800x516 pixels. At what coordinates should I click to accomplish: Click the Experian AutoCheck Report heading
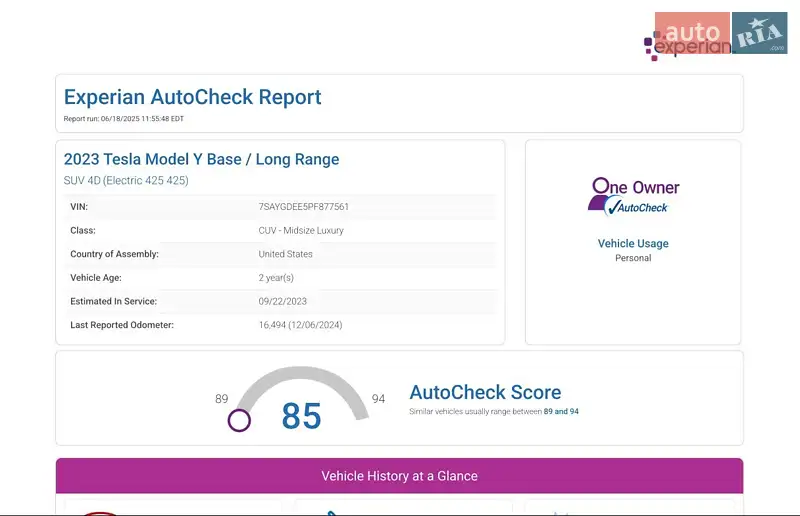click(x=193, y=97)
